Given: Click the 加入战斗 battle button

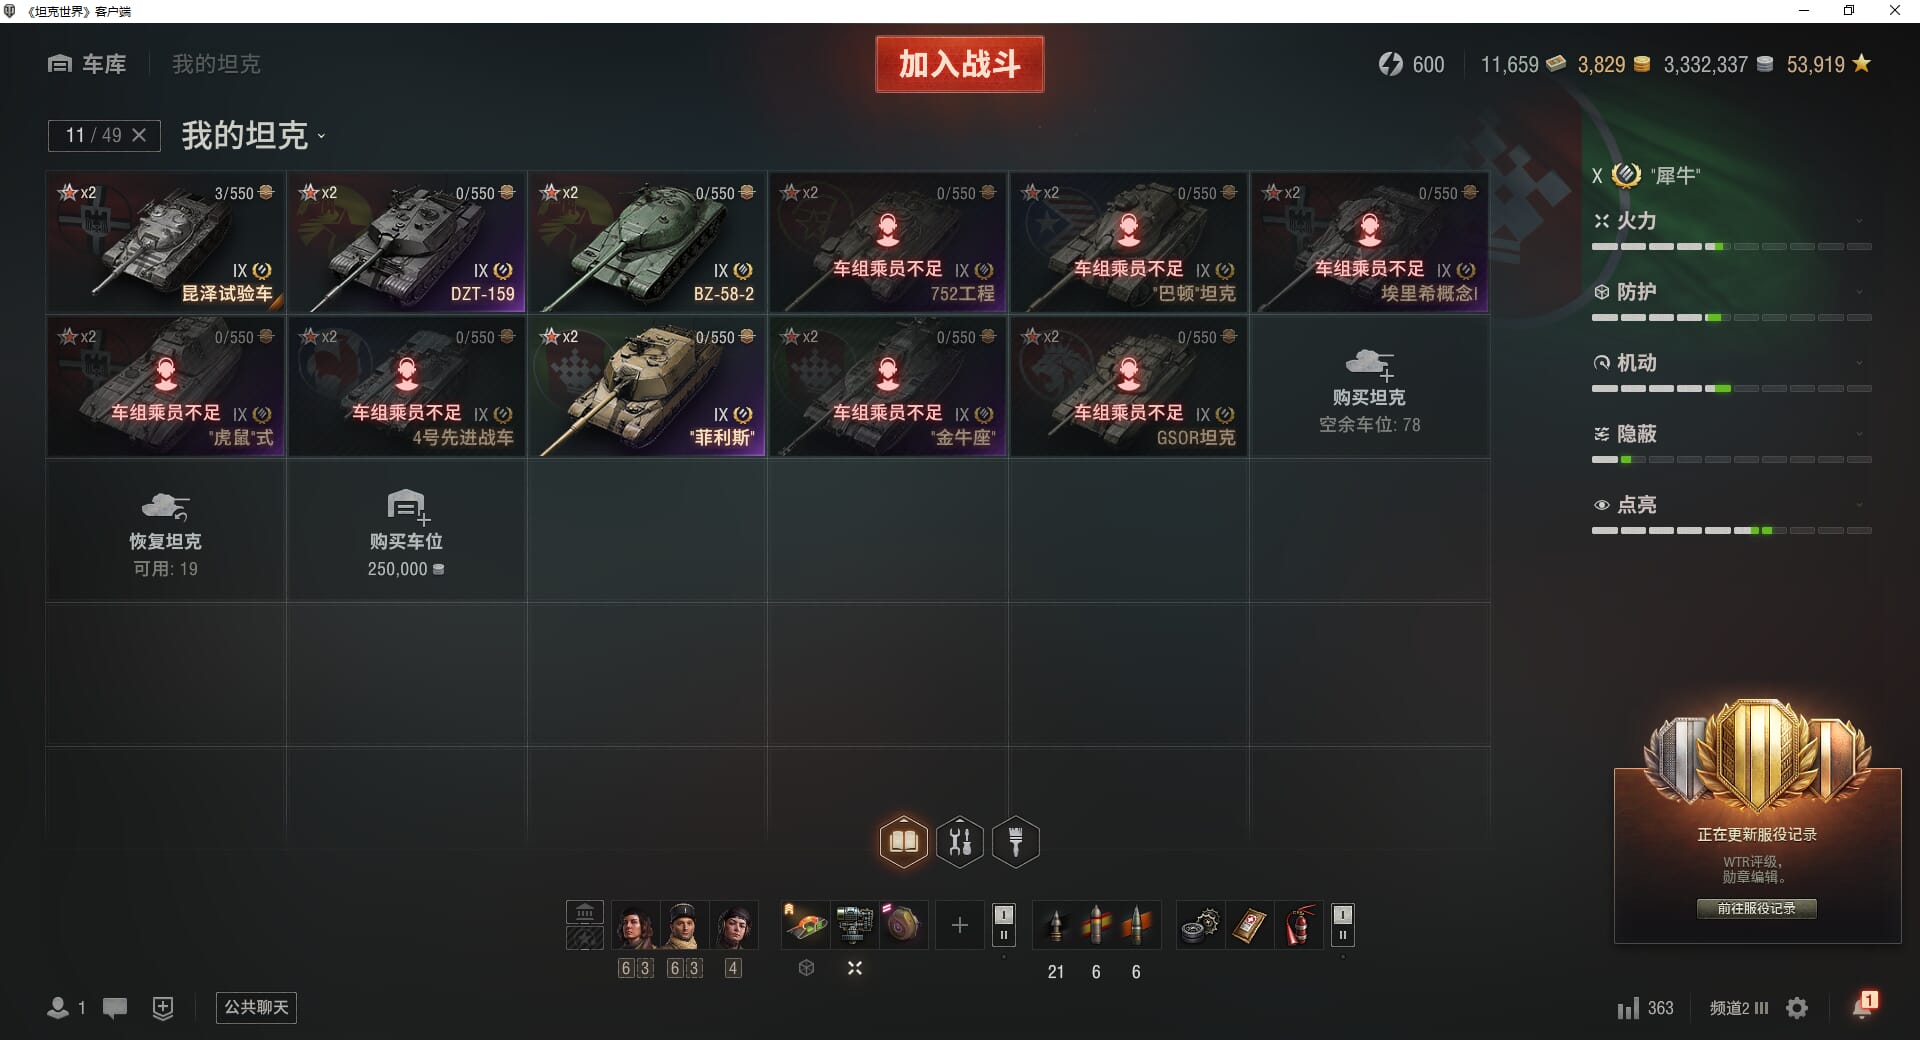Looking at the screenshot, I should point(960,64).
